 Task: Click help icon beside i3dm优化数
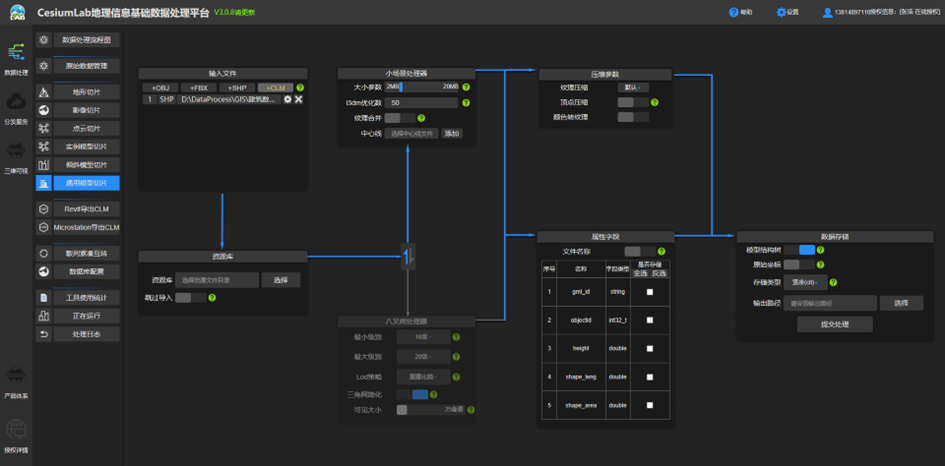click(x=466, y=103)
